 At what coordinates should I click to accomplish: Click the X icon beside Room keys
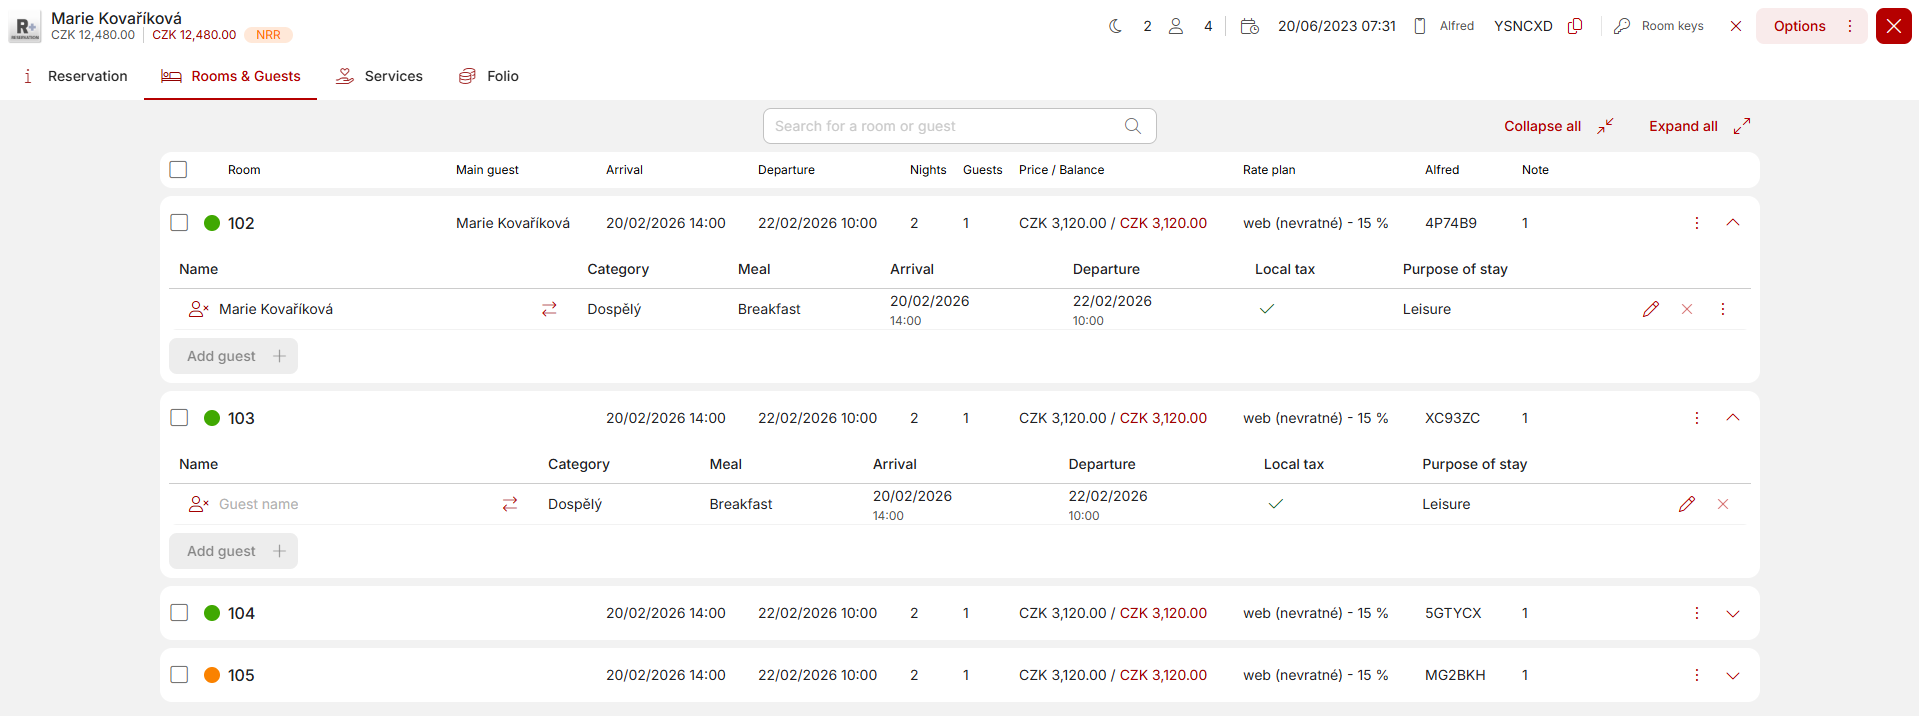[1736, 26]
